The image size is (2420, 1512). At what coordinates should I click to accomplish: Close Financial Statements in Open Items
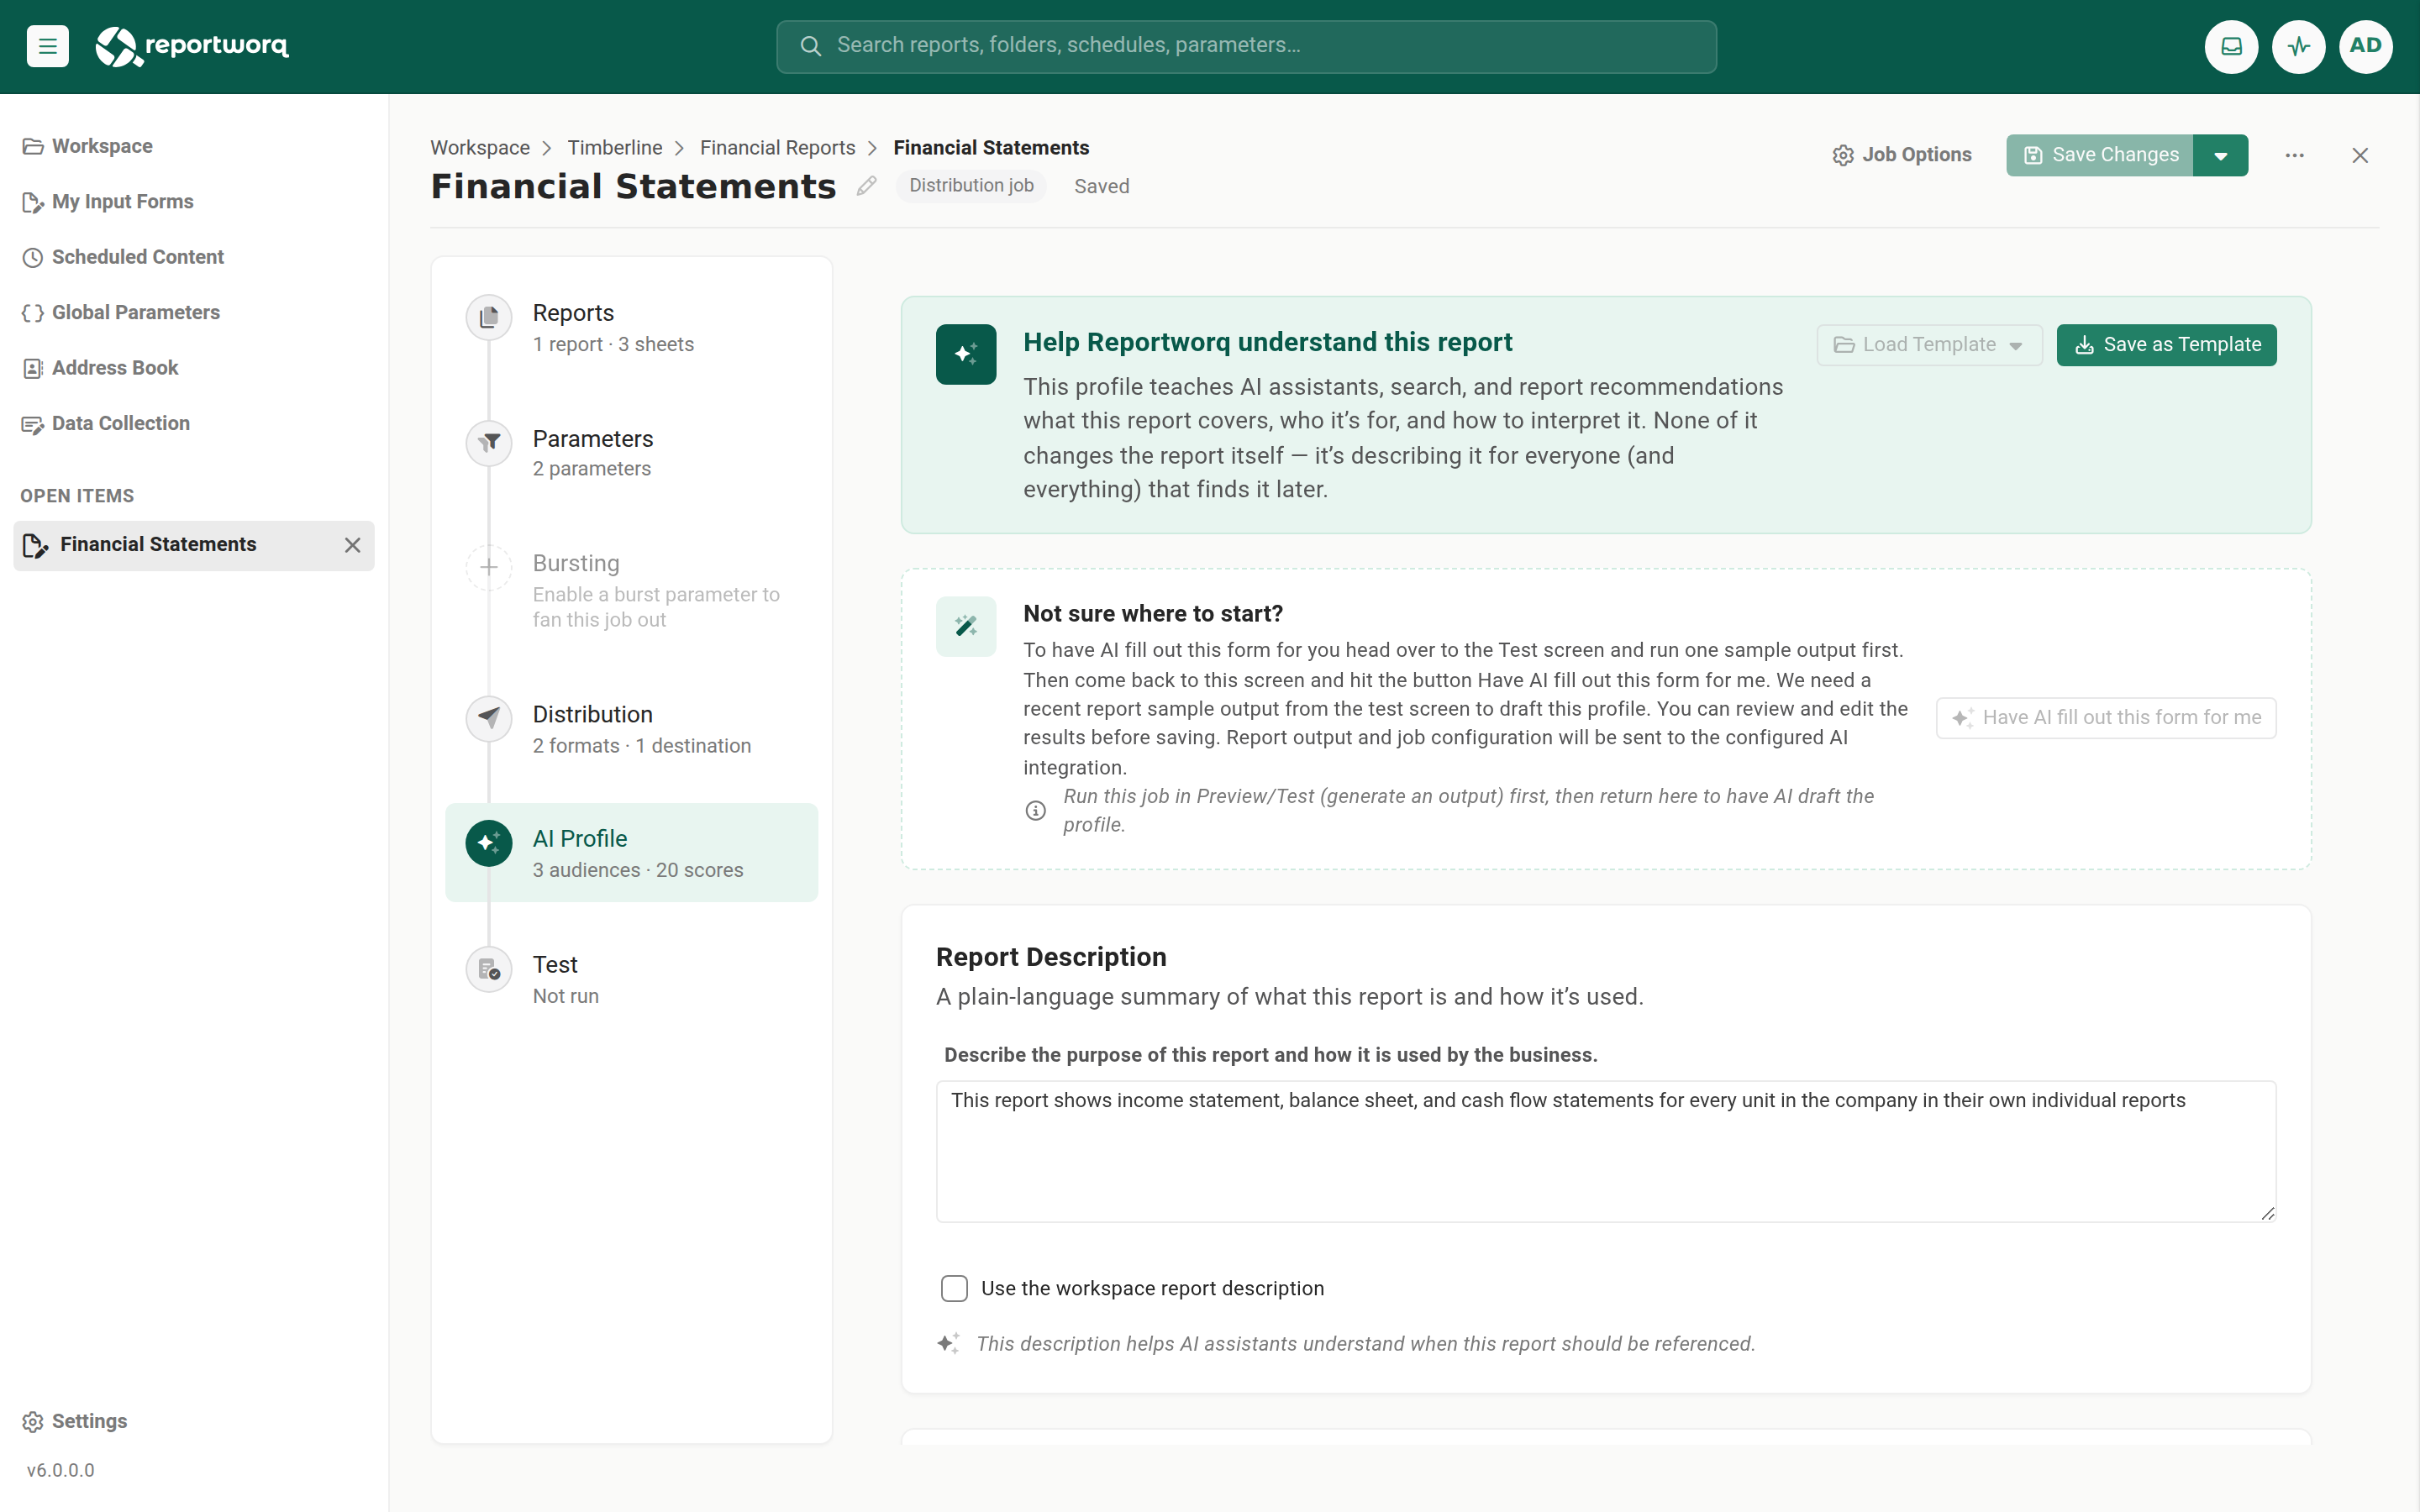352,545
